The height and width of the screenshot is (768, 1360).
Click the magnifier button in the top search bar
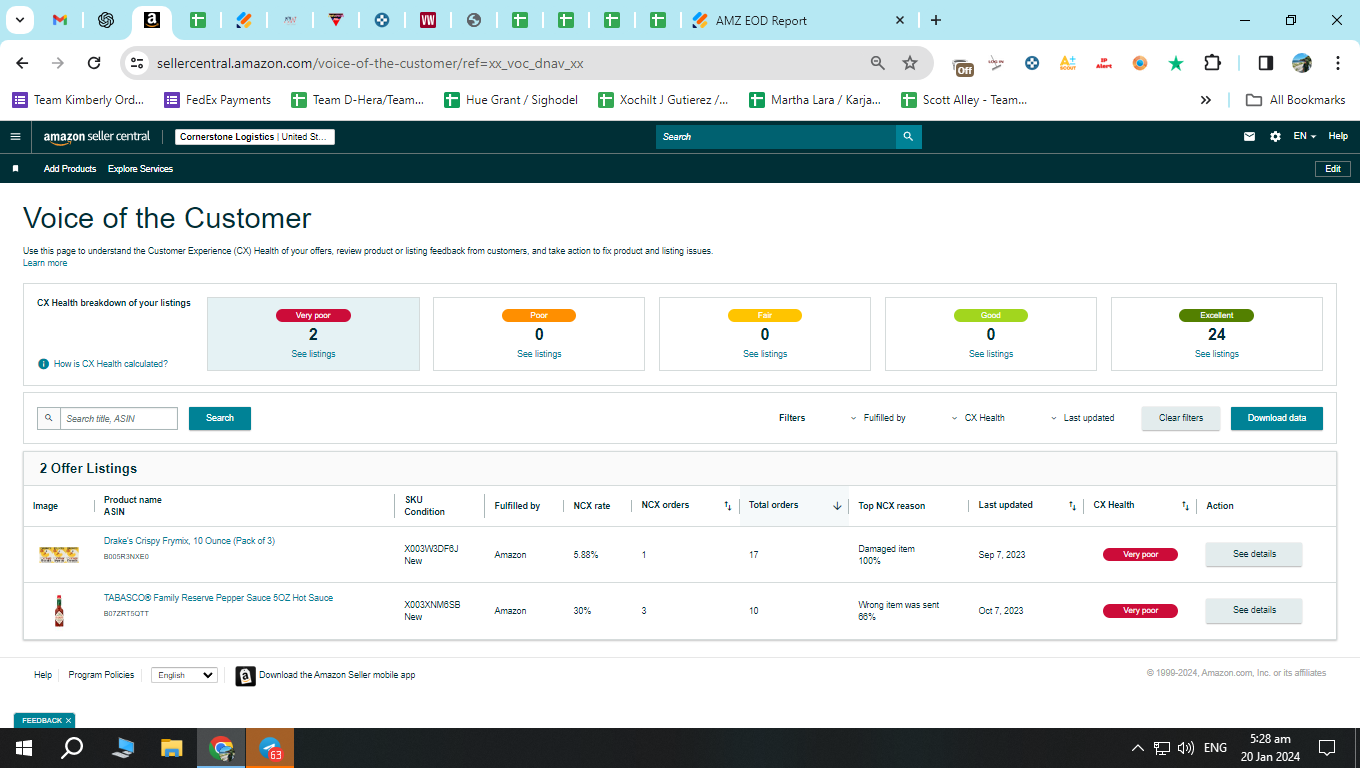coord(908,137)
